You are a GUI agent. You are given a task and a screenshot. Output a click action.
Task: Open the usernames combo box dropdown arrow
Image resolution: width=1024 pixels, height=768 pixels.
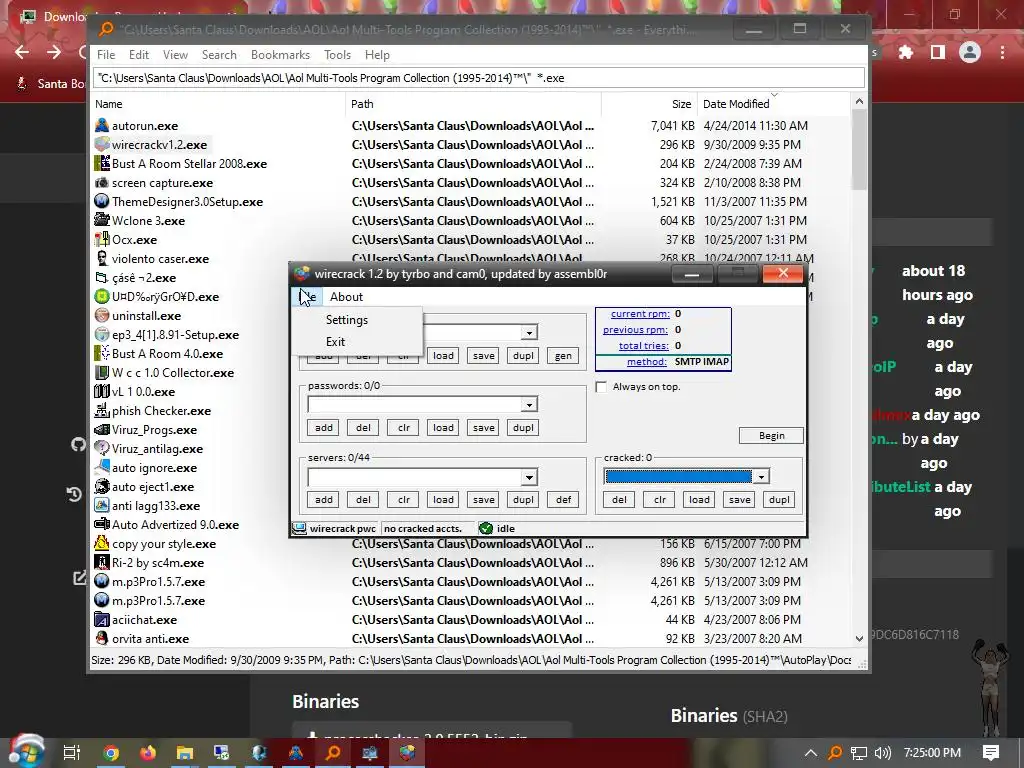click(529, 332)
